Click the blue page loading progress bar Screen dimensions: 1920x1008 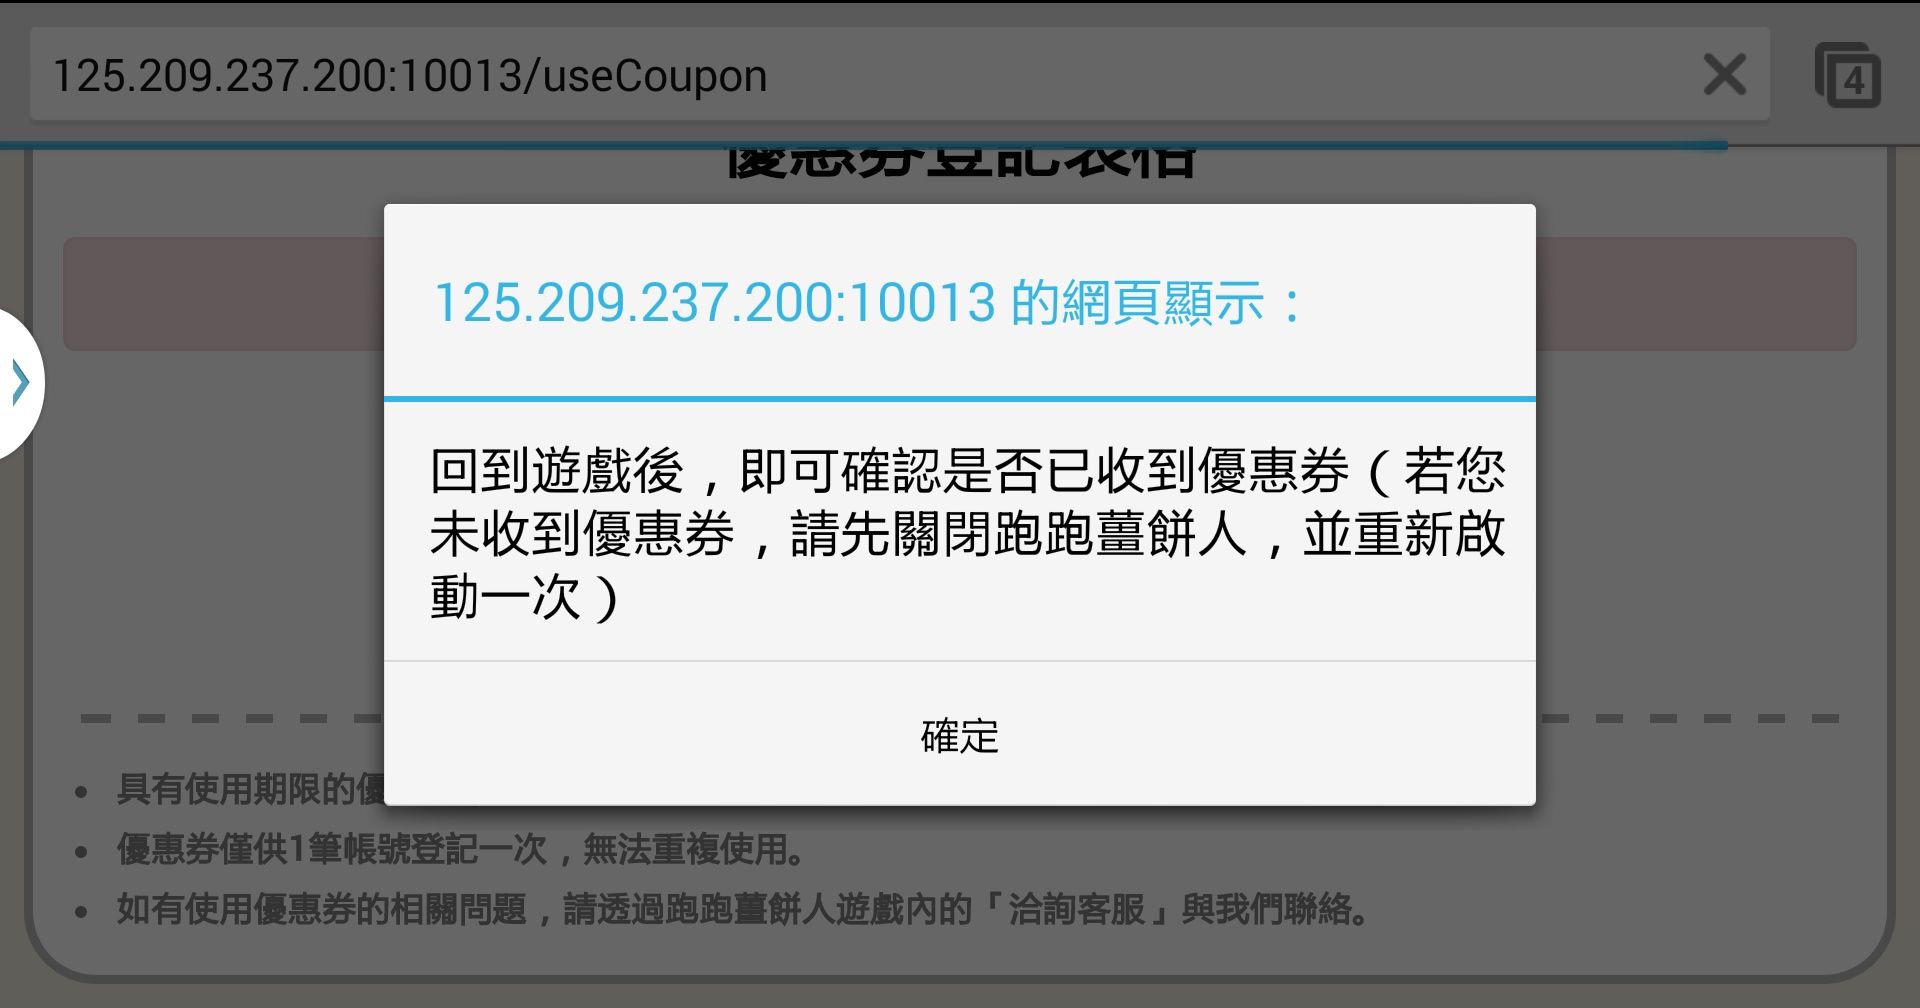coord(864,146)
